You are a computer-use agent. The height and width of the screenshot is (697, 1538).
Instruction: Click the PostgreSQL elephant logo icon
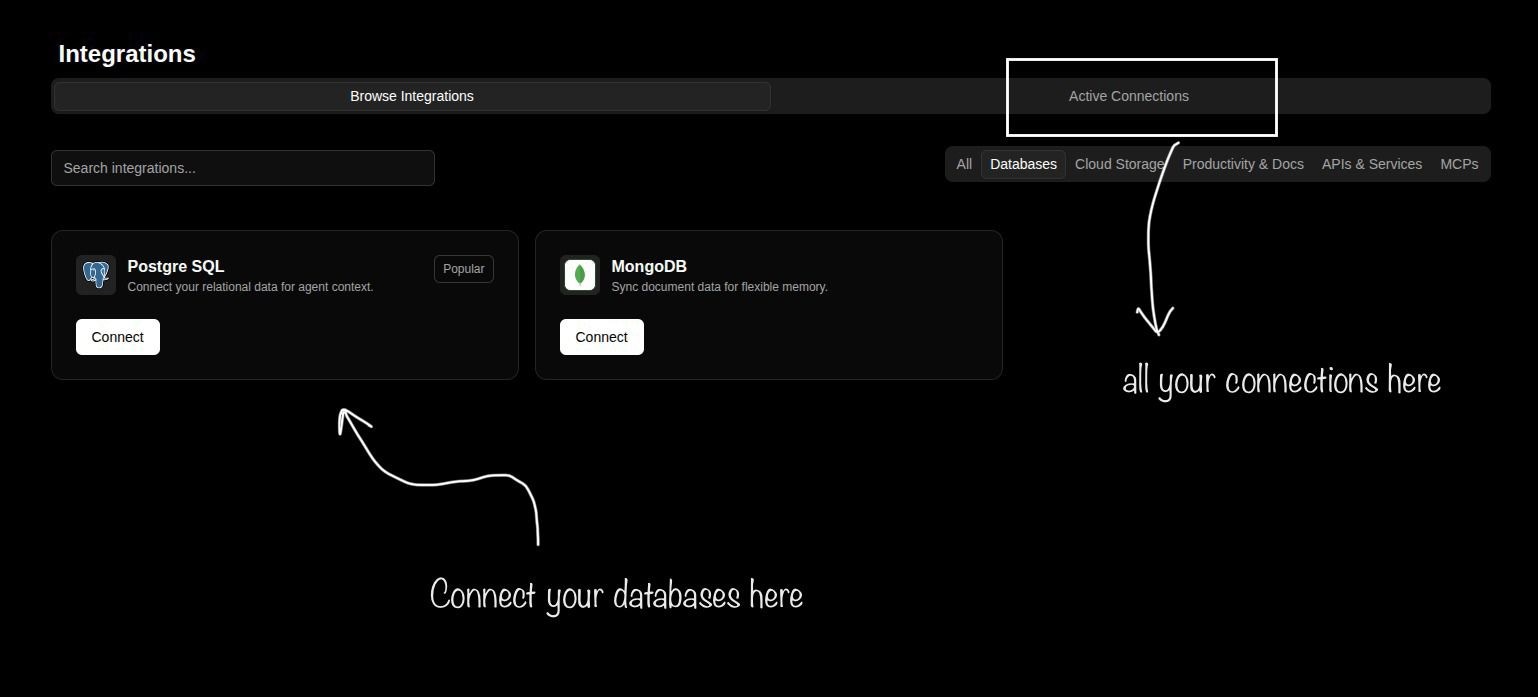(x=95, y=274)
